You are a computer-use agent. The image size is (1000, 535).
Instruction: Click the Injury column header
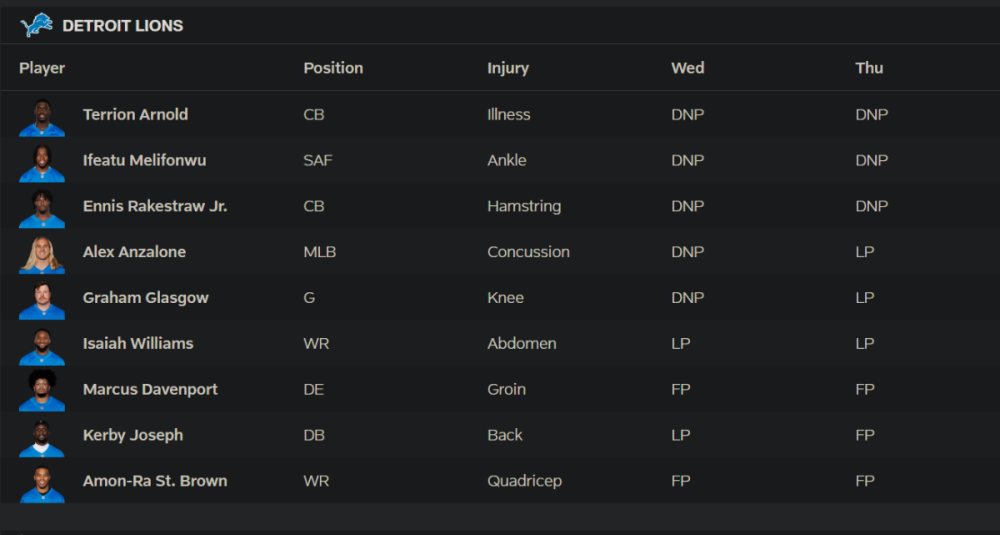pyautogui.click(x=508, y=68)
